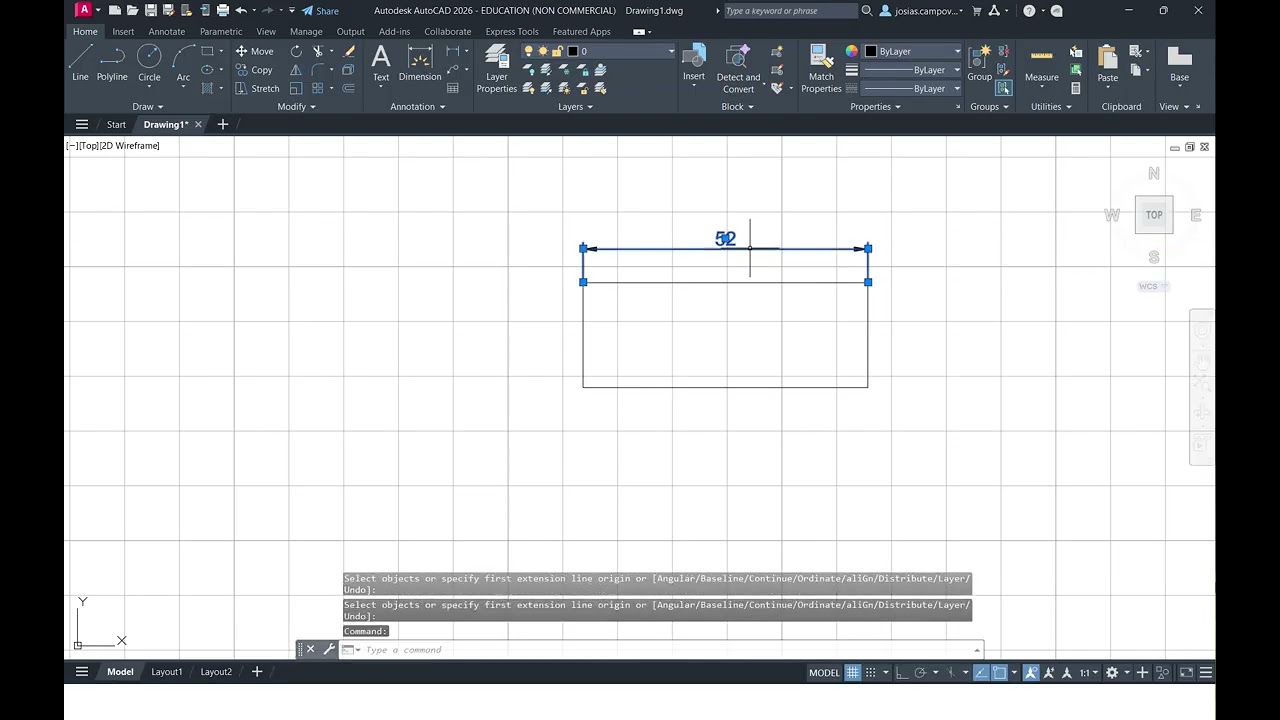Click the Mirror icon in Modify panel

(x=296, y=70)
